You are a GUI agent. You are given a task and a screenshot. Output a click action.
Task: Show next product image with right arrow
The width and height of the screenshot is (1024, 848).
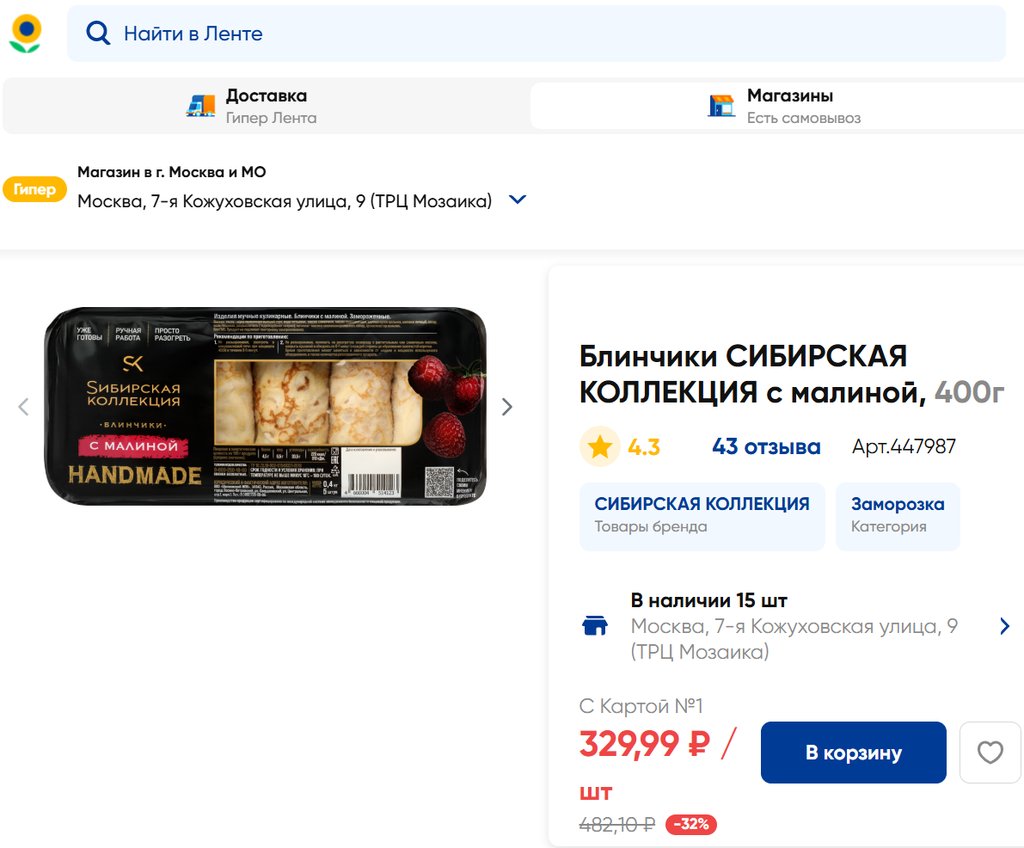[507, 407]
